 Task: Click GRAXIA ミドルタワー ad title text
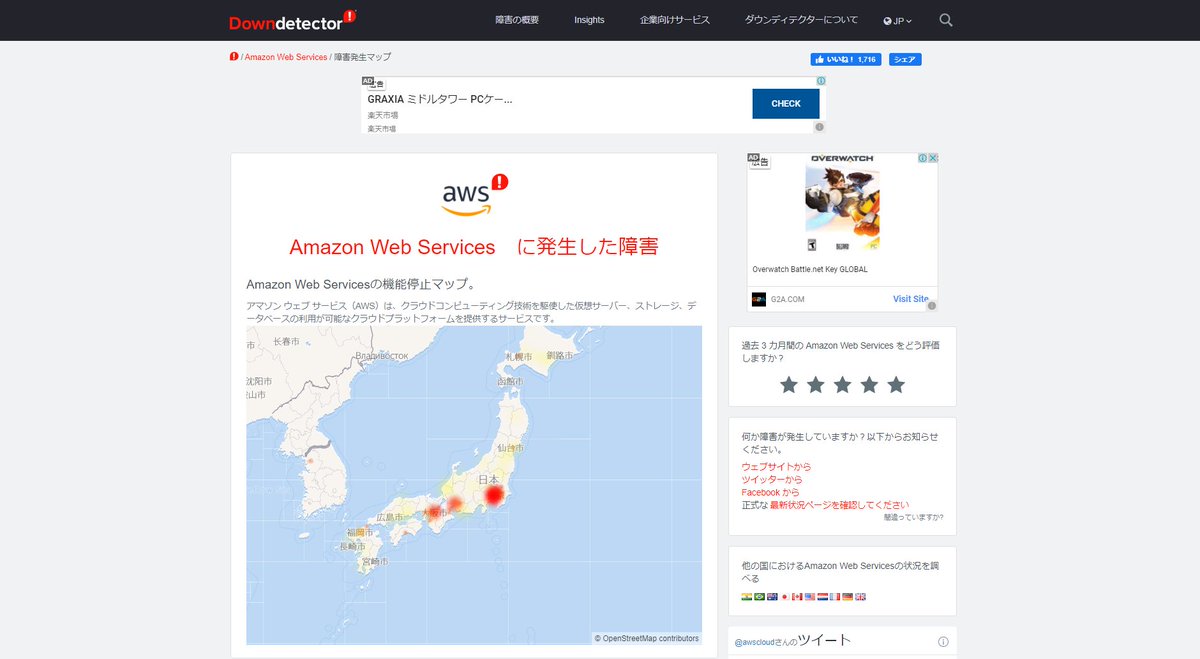pos(440,100)
